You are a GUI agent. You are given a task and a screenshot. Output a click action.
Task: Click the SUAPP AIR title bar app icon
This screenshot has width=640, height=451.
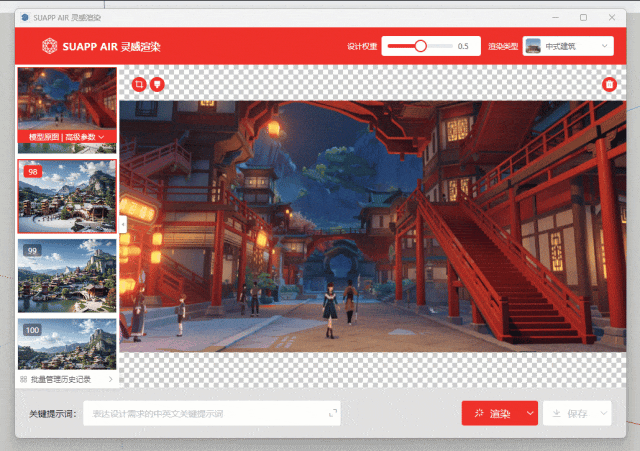(x=25, y=17)
